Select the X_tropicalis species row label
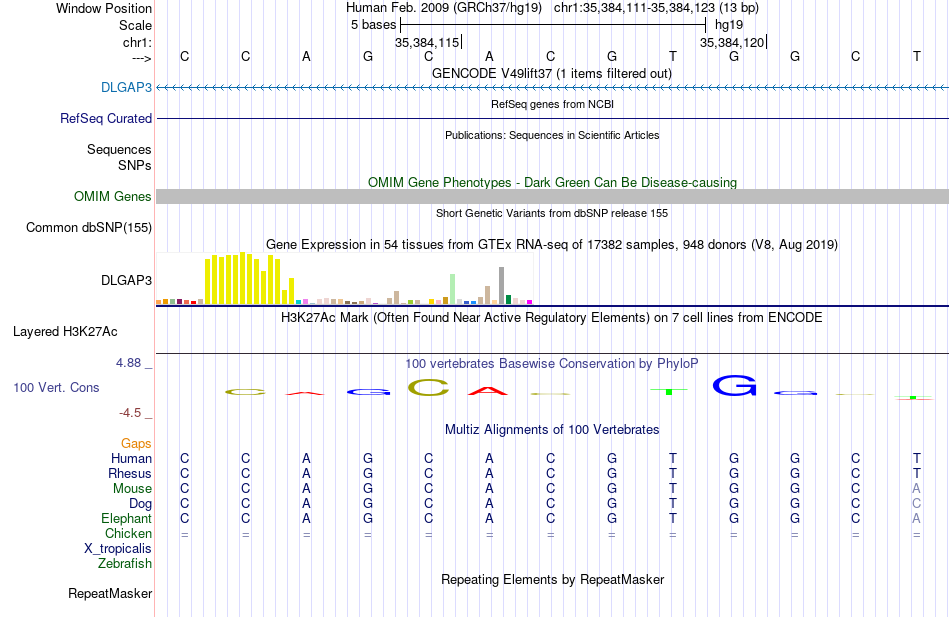The image size is (950, 617). pos(118,549)
